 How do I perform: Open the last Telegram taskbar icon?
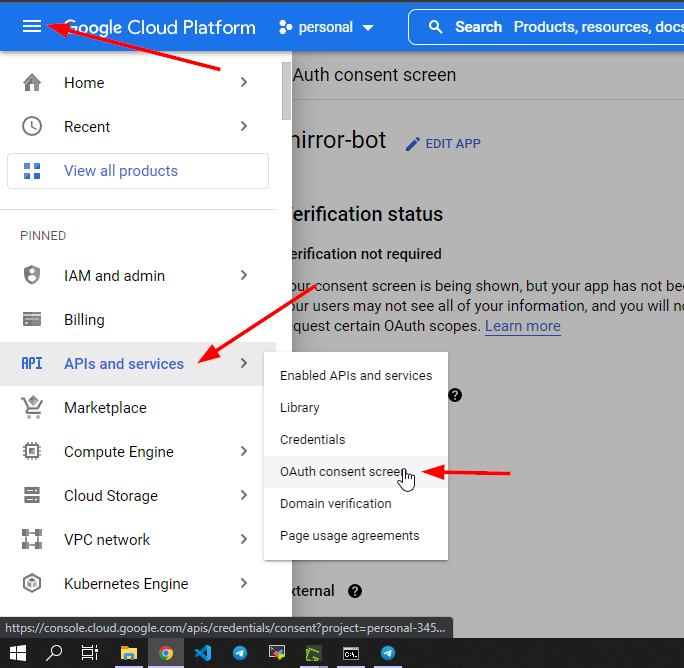tap(388, 653)
